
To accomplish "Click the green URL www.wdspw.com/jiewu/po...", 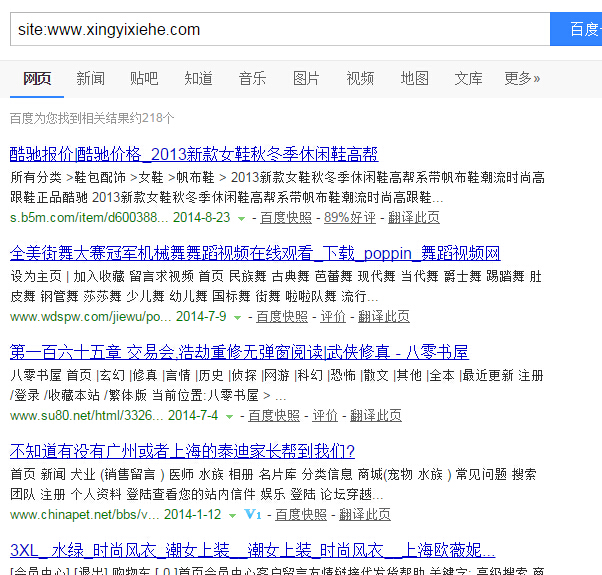I will (91, 317).
